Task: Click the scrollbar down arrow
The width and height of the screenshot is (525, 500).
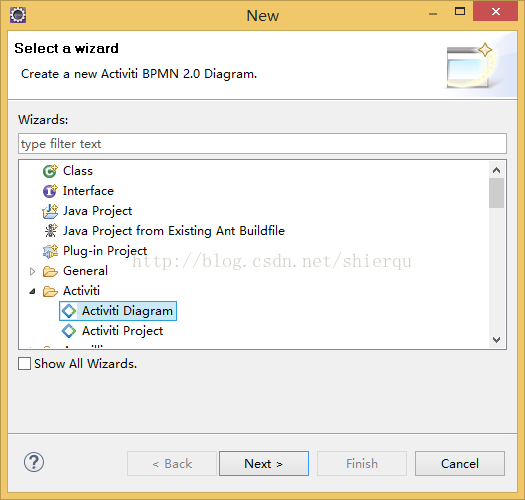Action: click(496, 340)
